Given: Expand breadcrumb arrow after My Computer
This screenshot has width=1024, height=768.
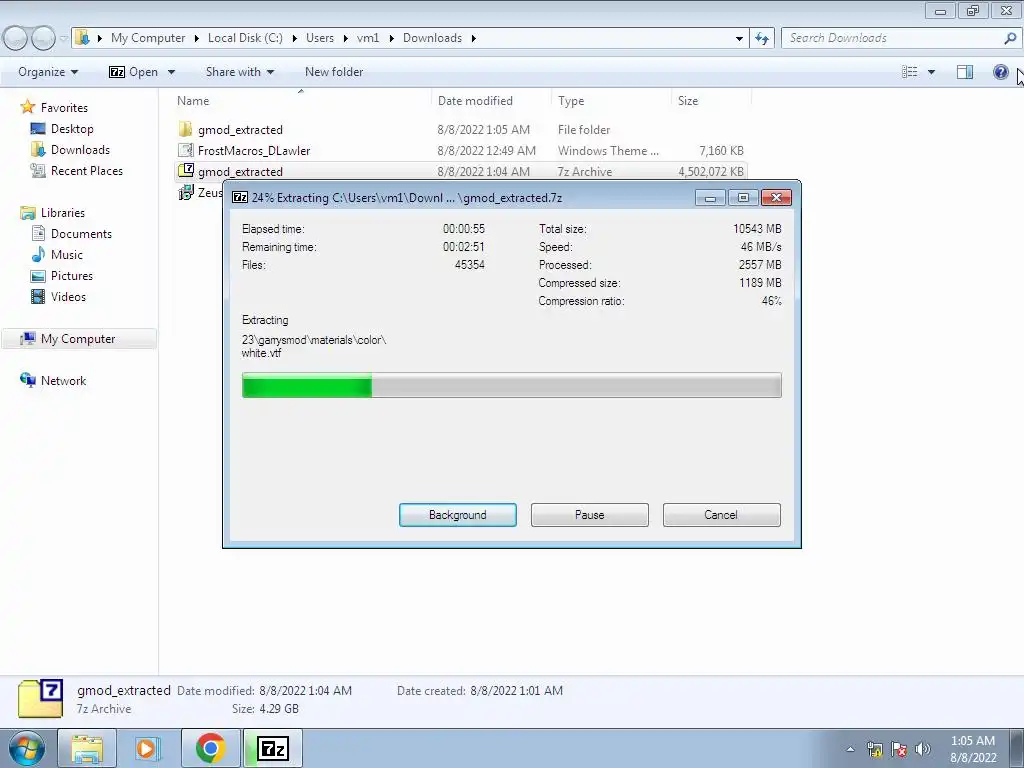Looking at the screenshot, I should click(197, 38).
